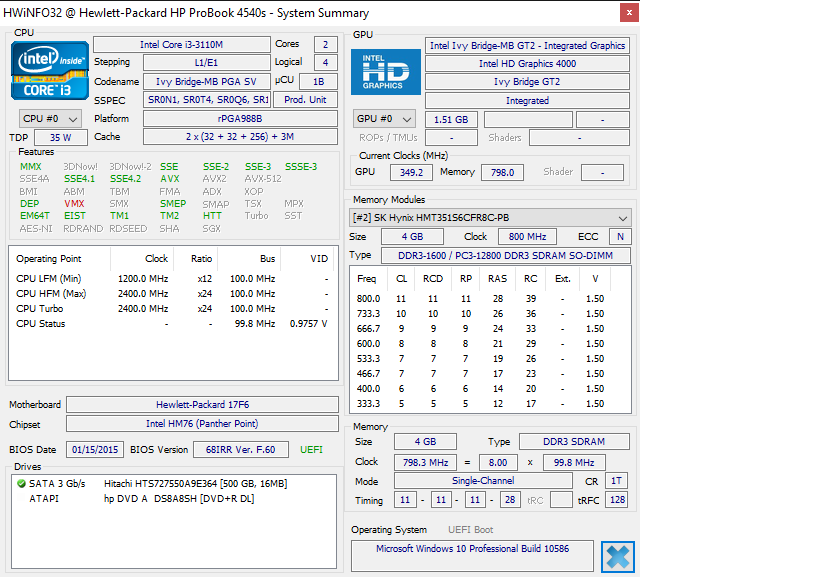Close summary with blue X button
This screenshot has height=577, width=819.
(618, 557)
